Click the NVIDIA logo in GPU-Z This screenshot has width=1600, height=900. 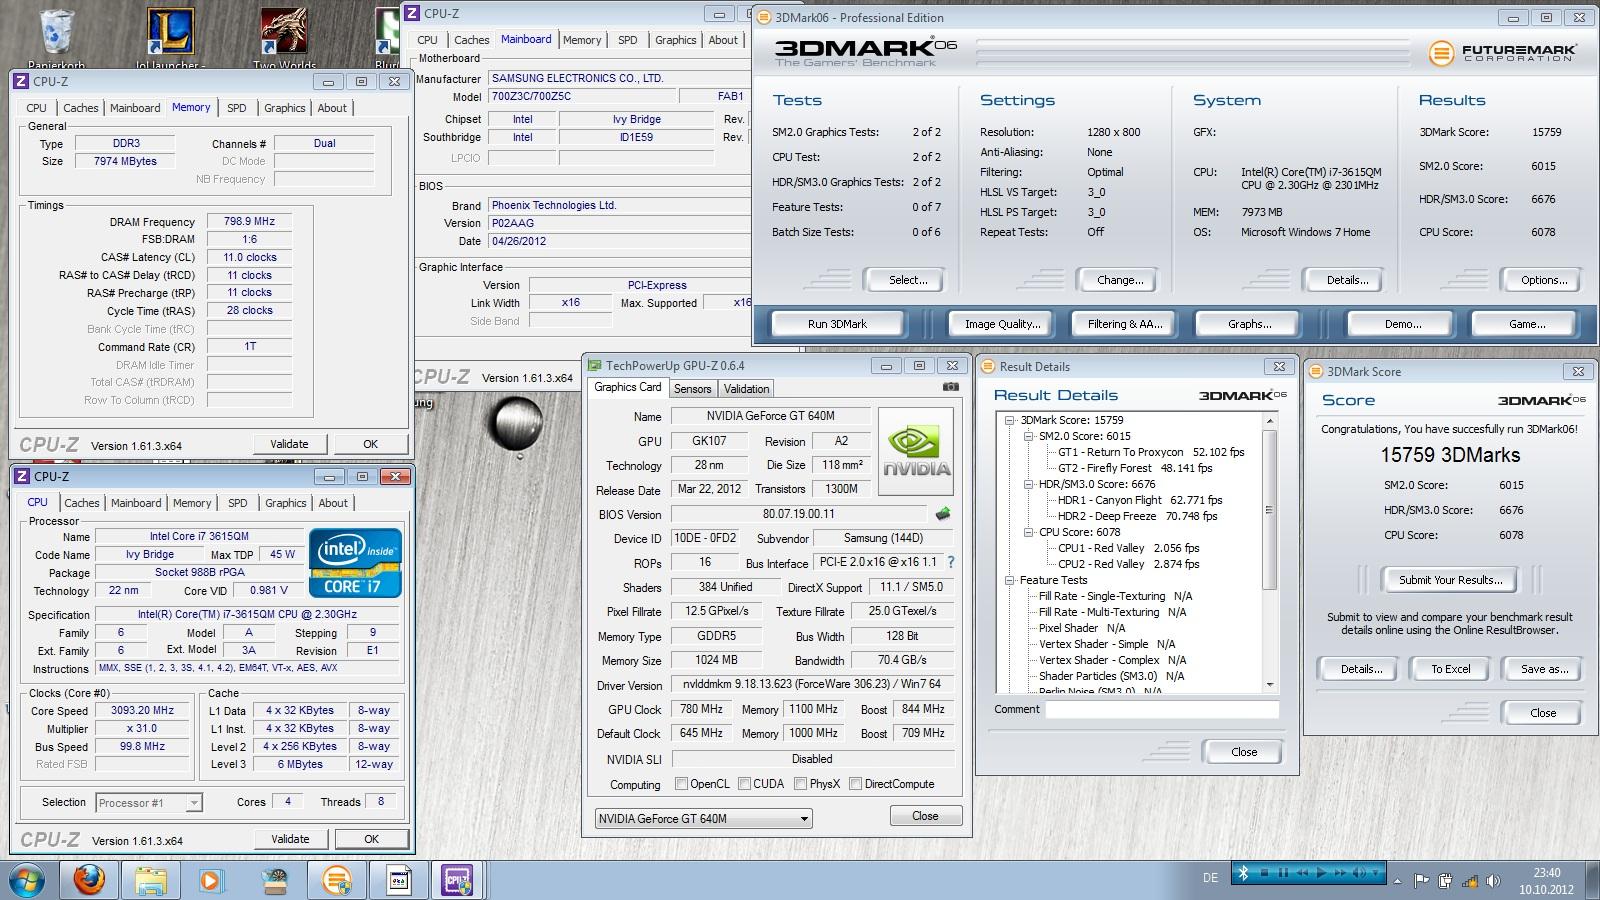[916, 451]
